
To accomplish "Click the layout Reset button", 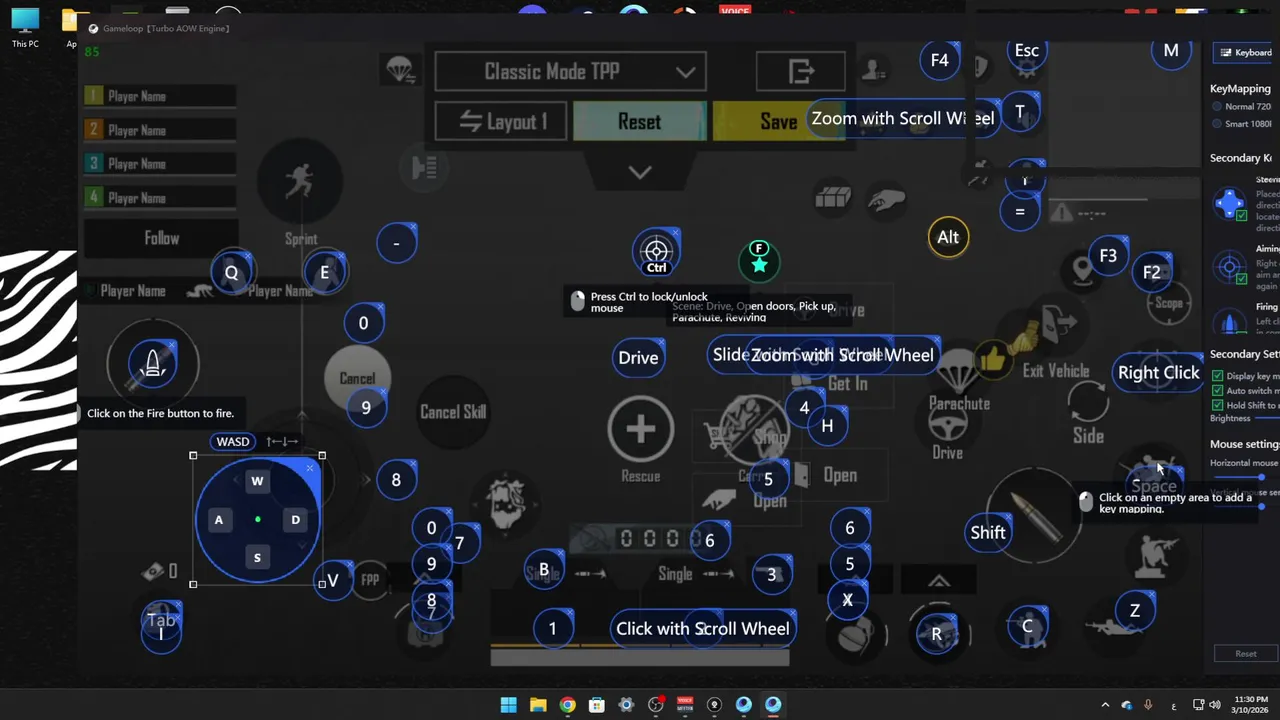I will point(640,122).
